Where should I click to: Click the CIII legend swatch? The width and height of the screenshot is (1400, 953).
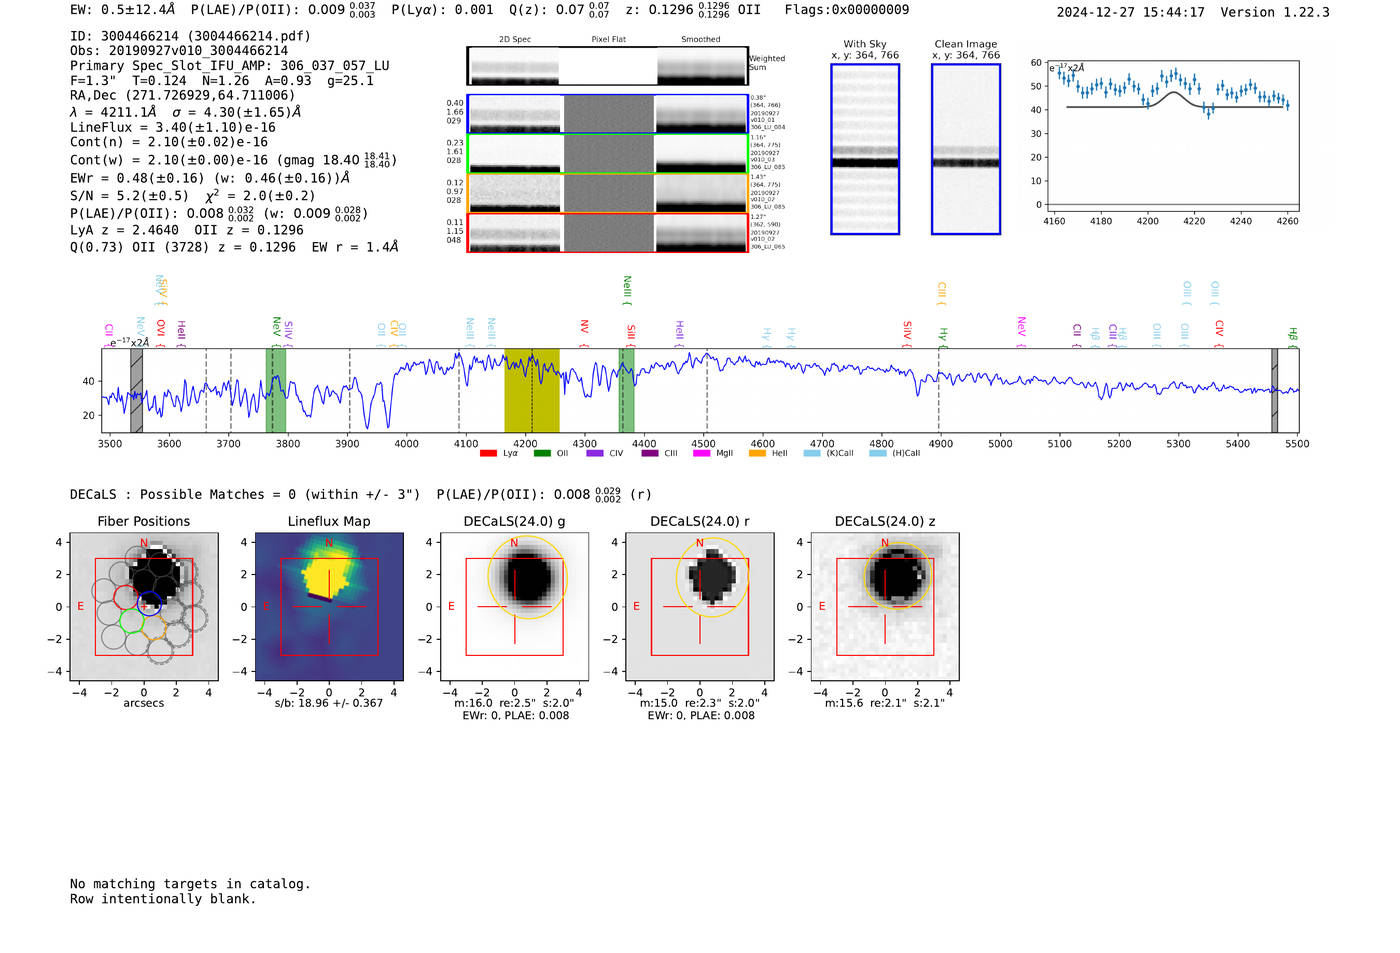click(x=650, y=453)
